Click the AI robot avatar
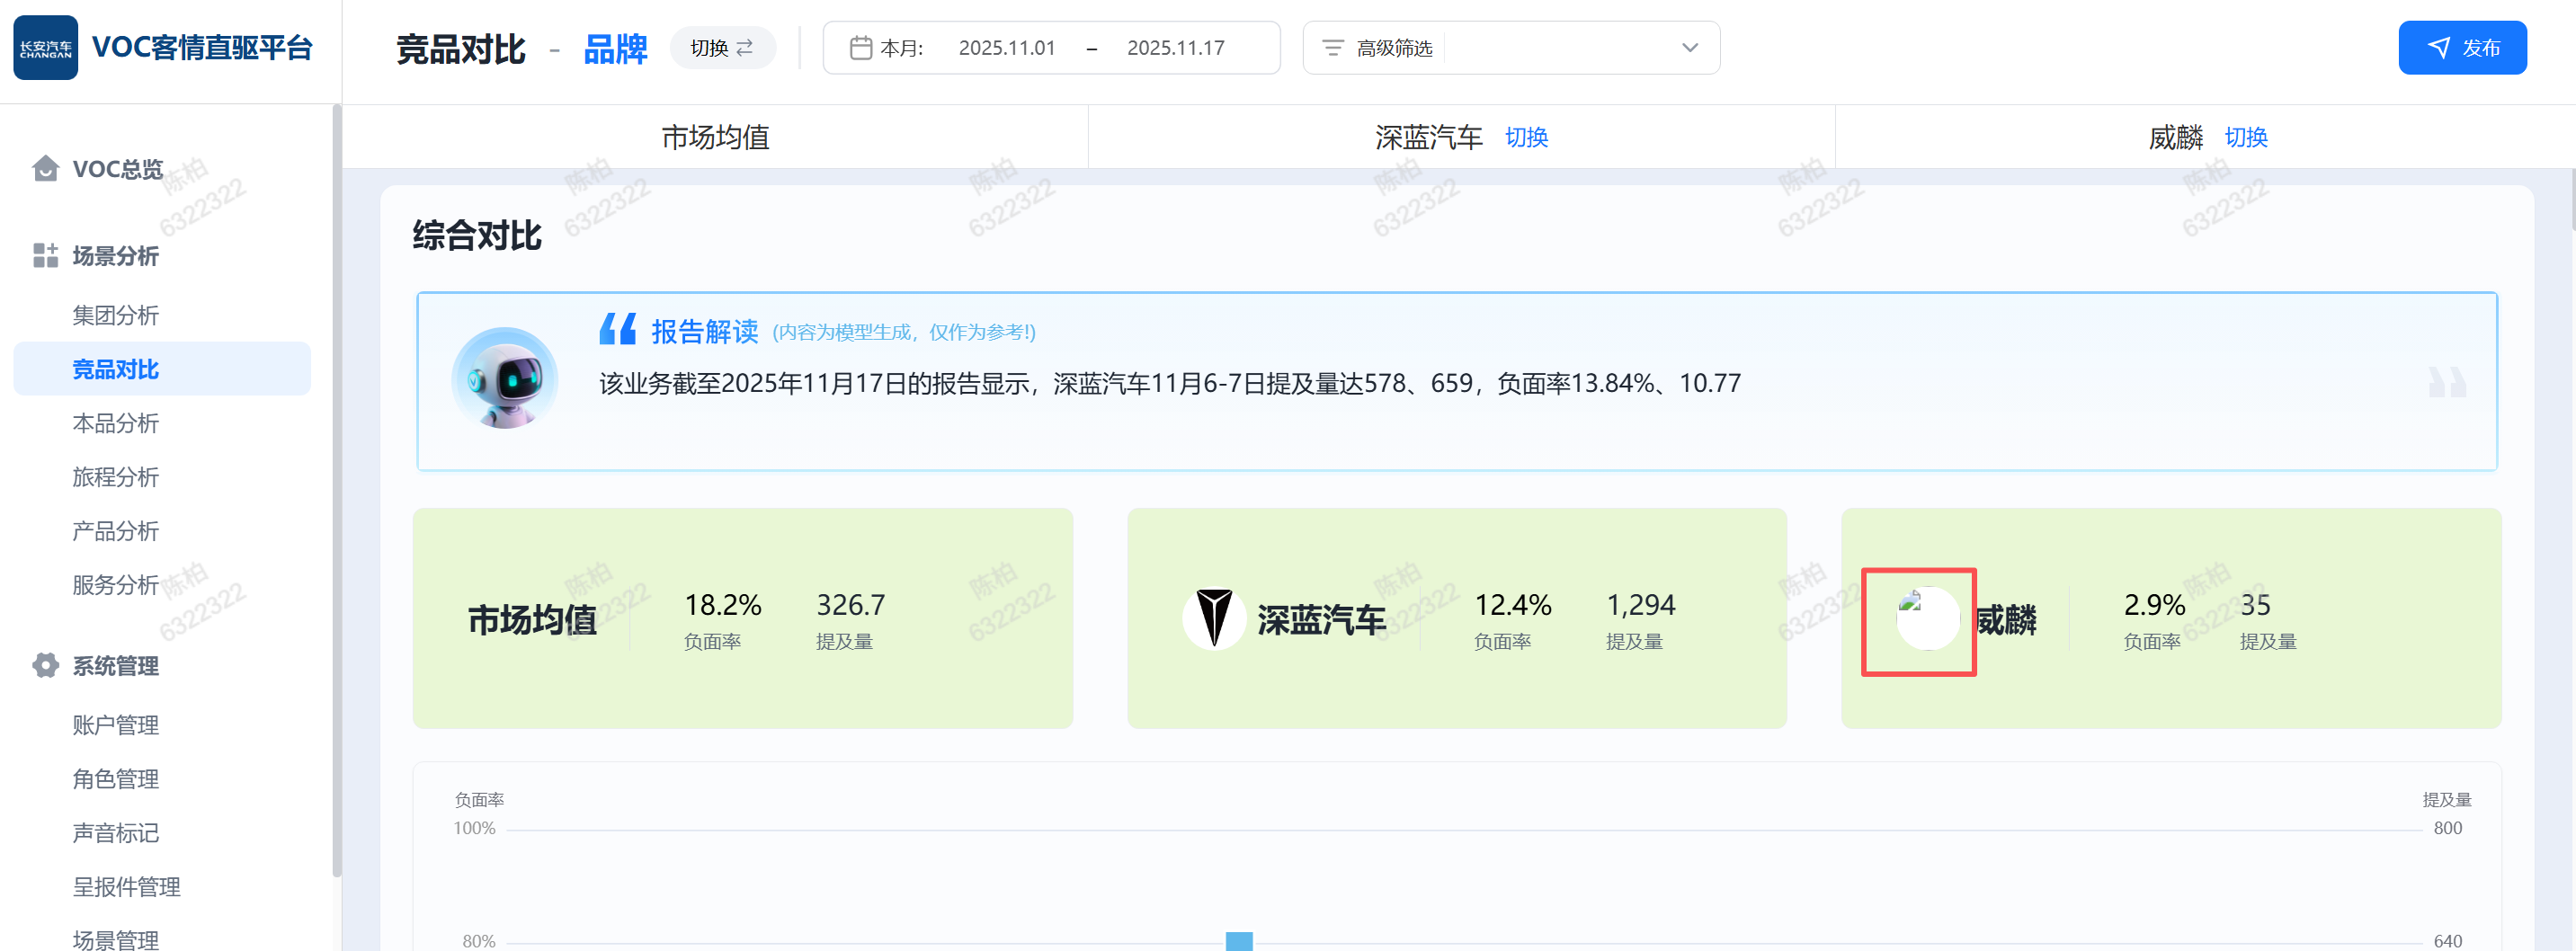The height and width of the screenshot is (951, 2576). [505, 379]
